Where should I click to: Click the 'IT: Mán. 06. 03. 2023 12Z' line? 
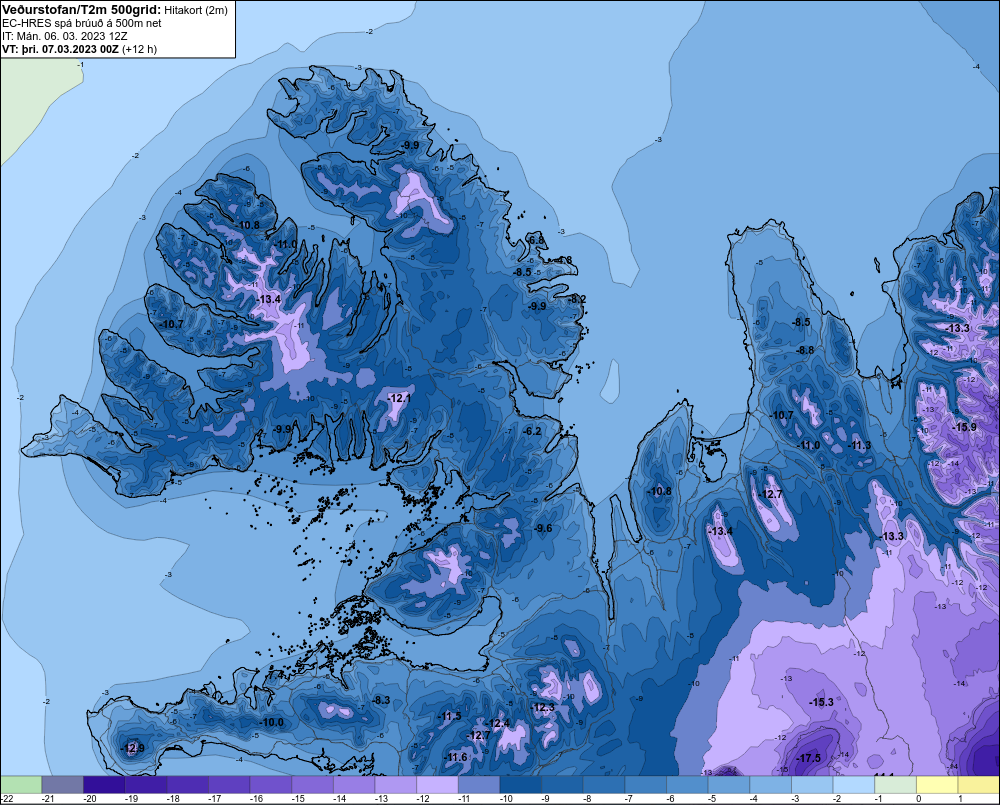[x=64, y=36]
